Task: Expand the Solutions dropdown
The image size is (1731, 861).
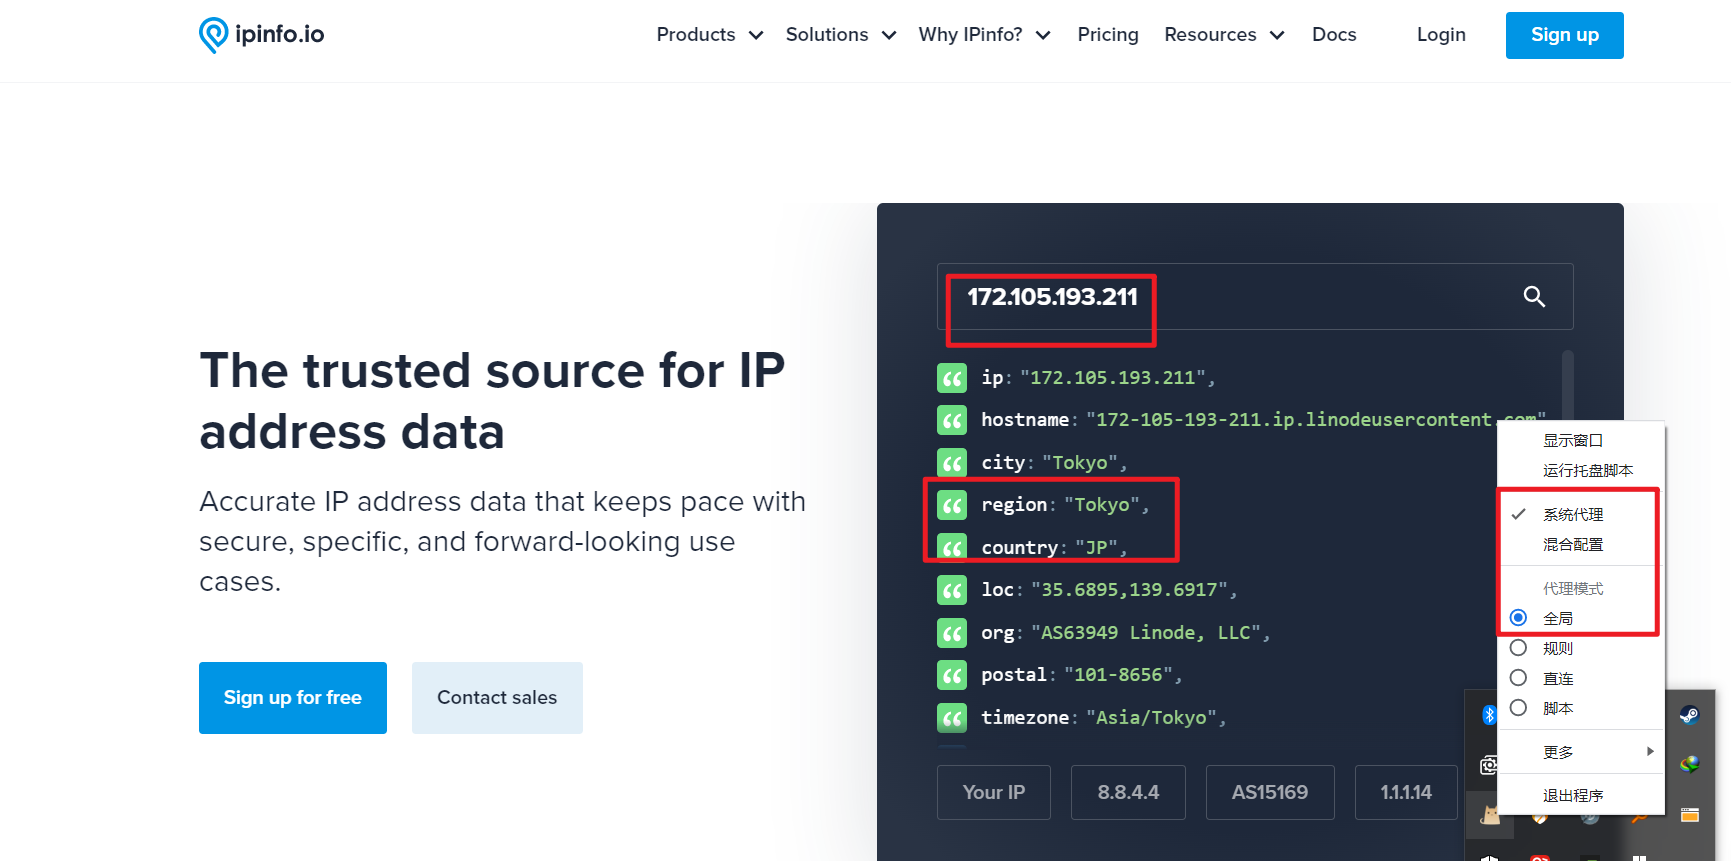Action: tap(840, 35)
